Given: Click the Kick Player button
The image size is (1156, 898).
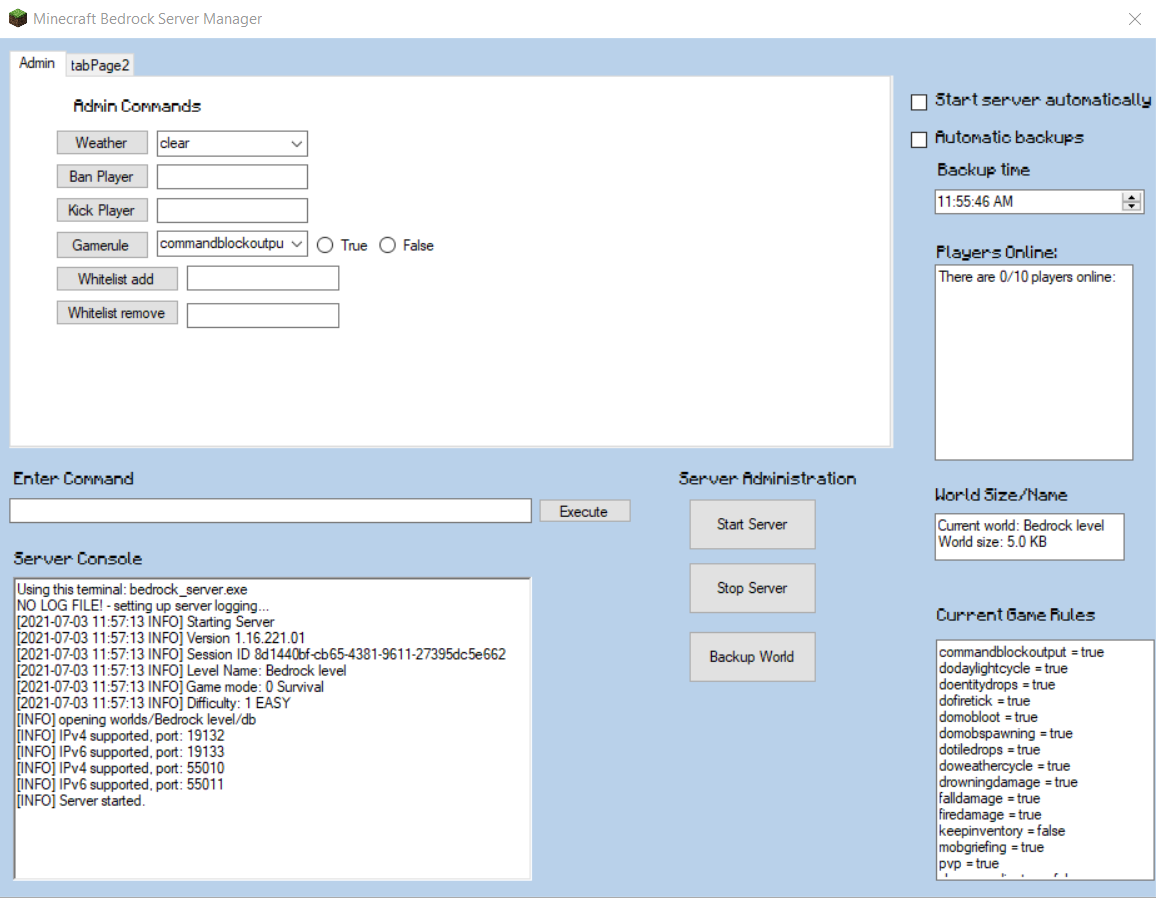Looking at the screenshot, I should (102, 211).
